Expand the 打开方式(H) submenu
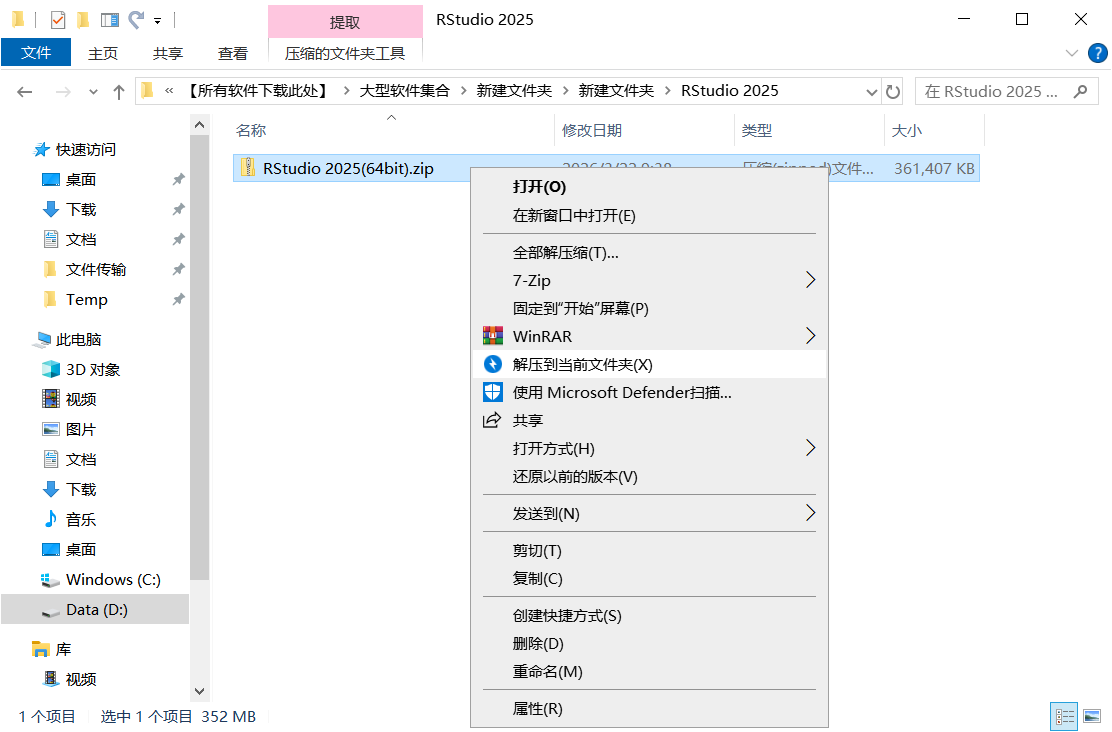This screenshot has width=1112, height=732. (649, 448)
